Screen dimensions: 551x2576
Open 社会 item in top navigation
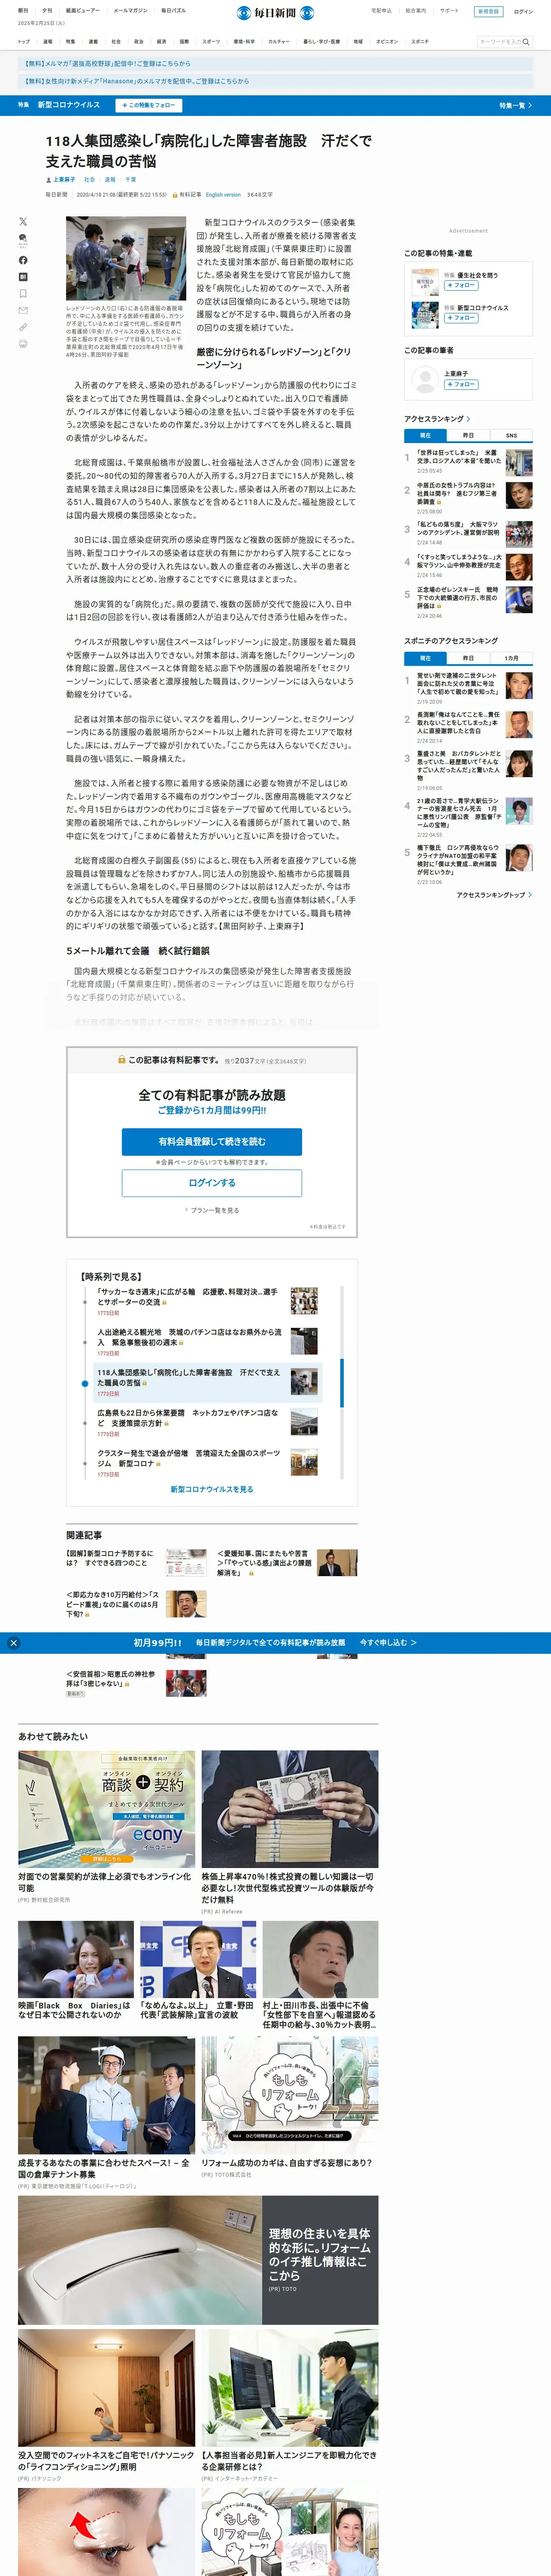pos(116,42)
